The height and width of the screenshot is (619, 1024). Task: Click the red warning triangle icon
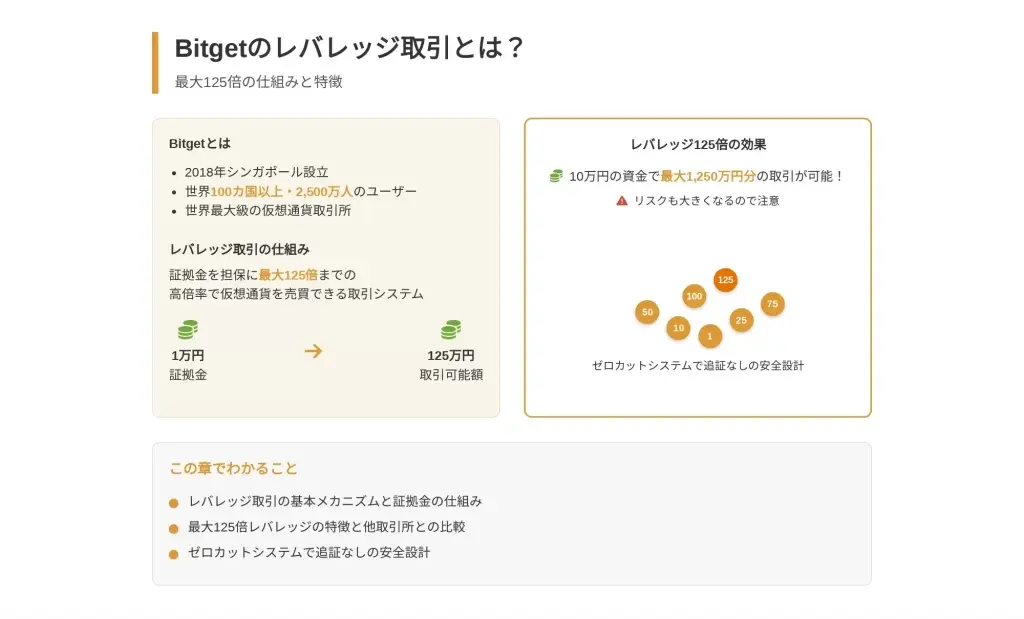pyautogui.click(x=622, y=200)
